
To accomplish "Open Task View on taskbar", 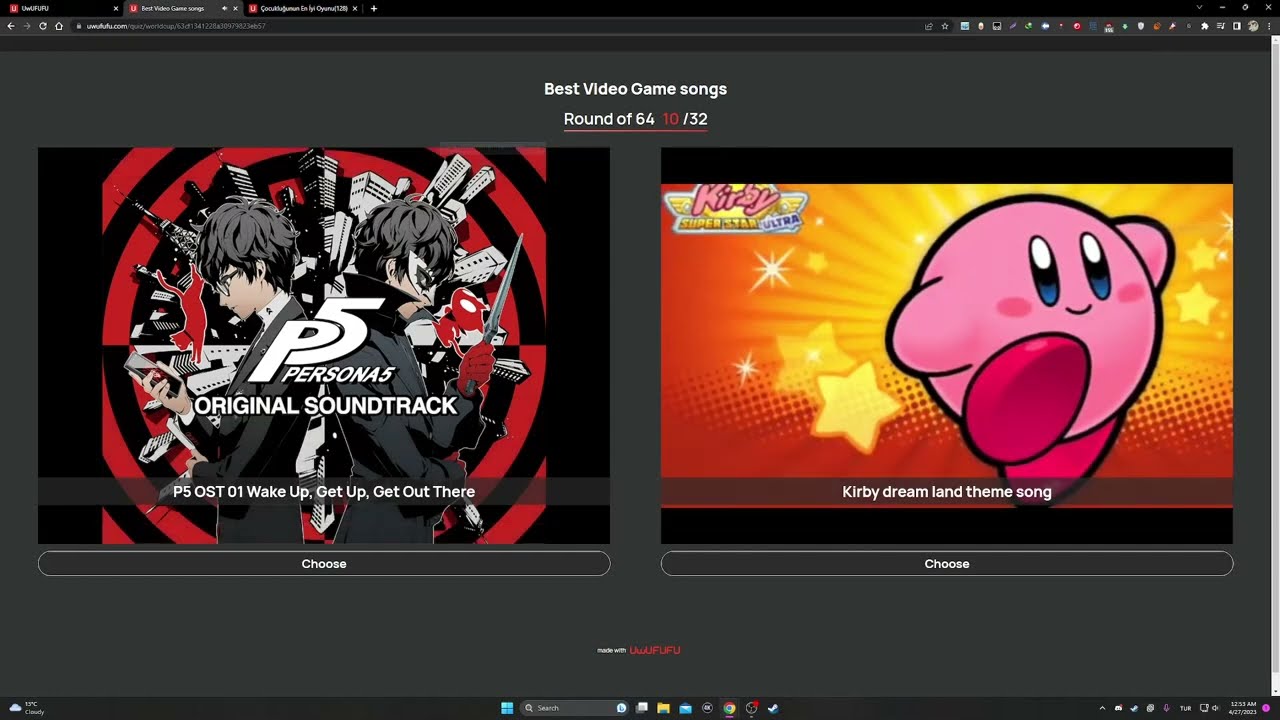I will tap(642, 708).
